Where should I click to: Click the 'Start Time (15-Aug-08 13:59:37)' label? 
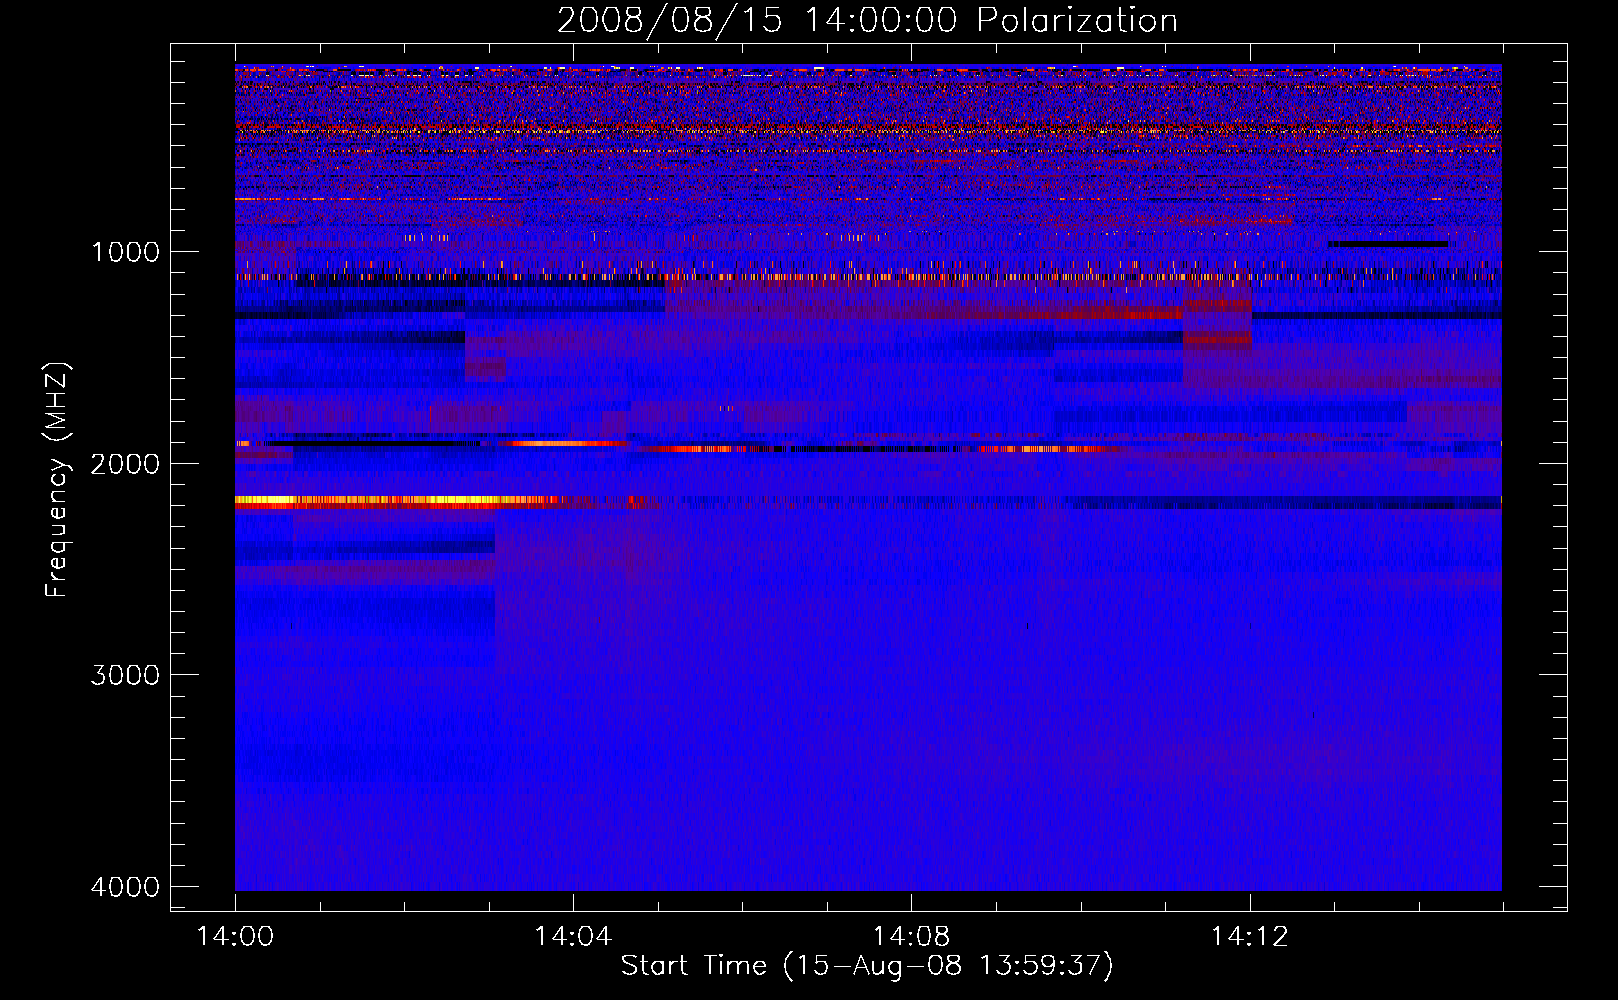(867, 966)
